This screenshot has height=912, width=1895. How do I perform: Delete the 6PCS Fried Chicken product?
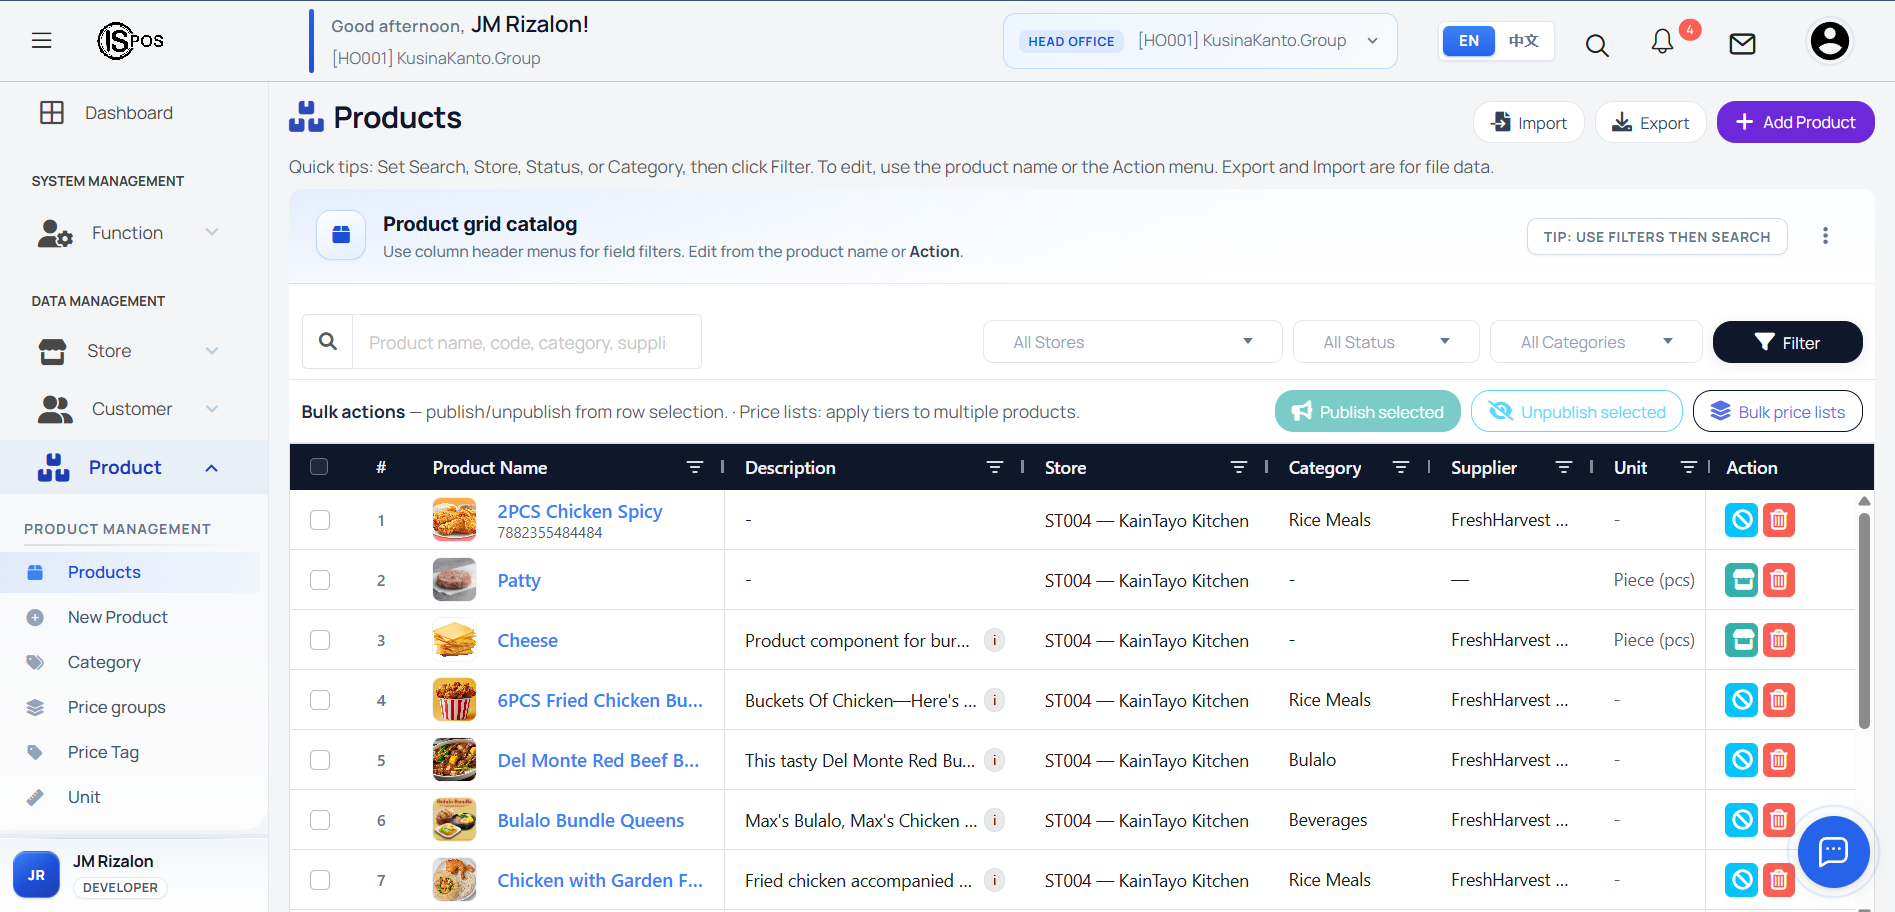1779,700
